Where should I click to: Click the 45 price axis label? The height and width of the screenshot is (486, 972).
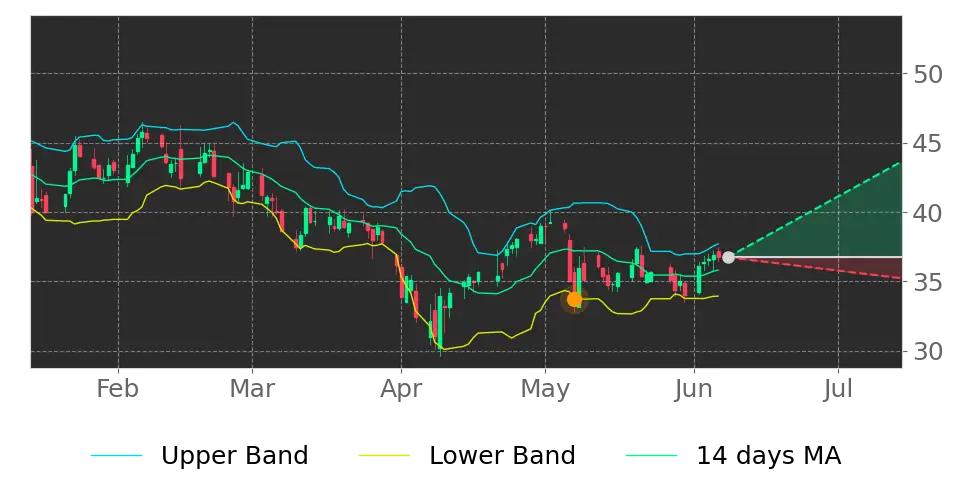pos(928,144)
